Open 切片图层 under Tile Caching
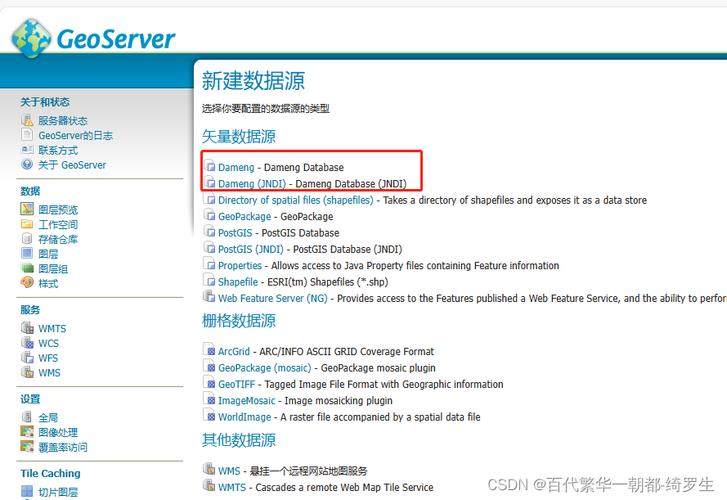 tap(58, 492)
